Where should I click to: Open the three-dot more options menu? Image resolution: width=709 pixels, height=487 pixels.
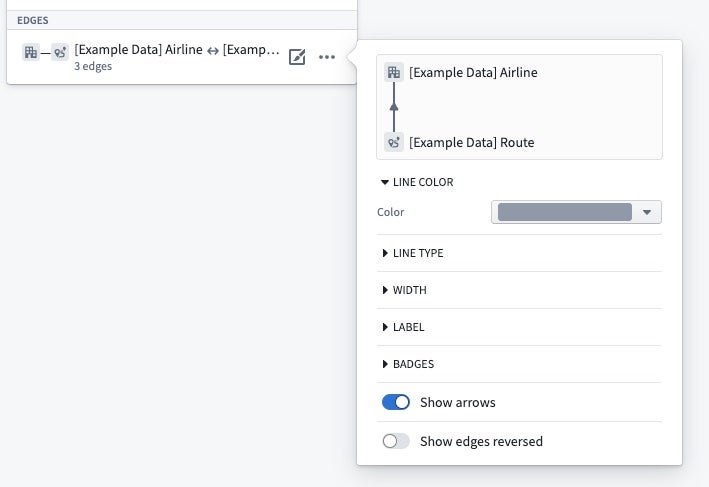click(x=327, y=57)
